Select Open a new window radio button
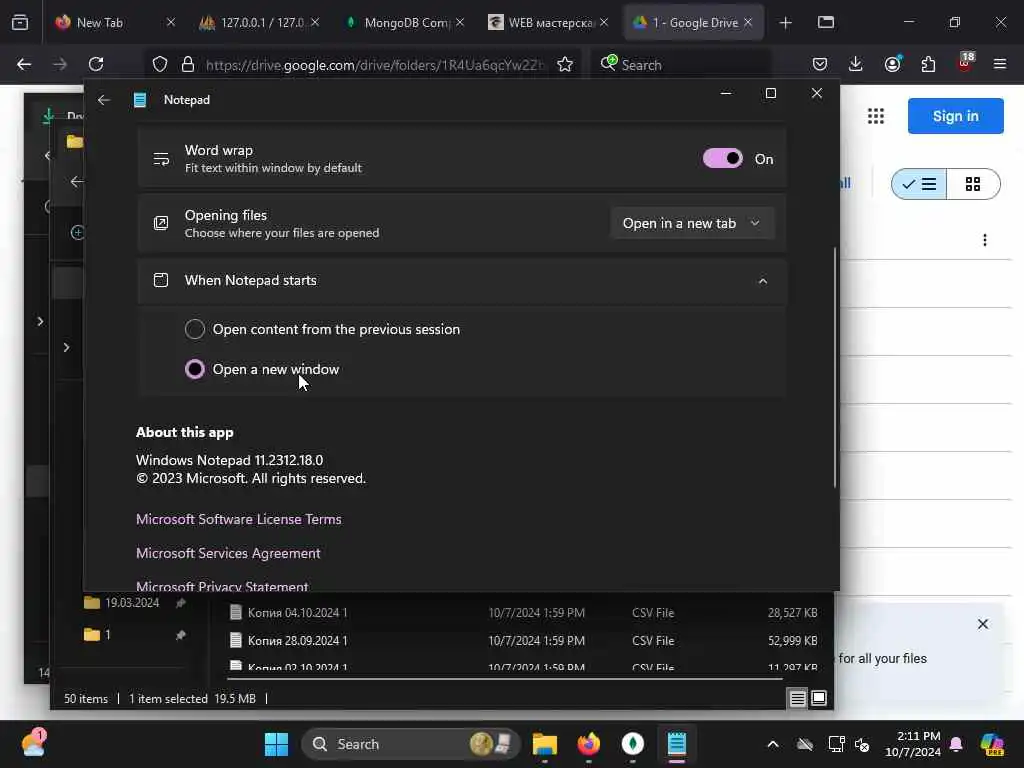This screenshot has height=768, width=1024. 195,369
